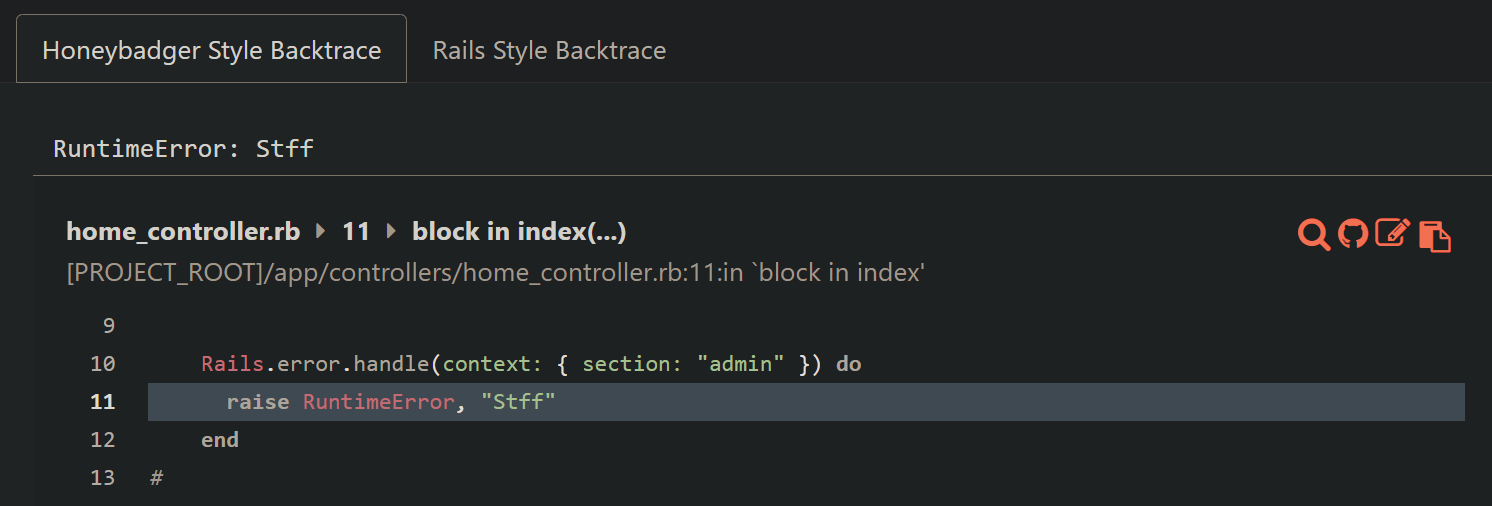Click line number 11 in frame header
1492x506 pixels.
(356, 232)
